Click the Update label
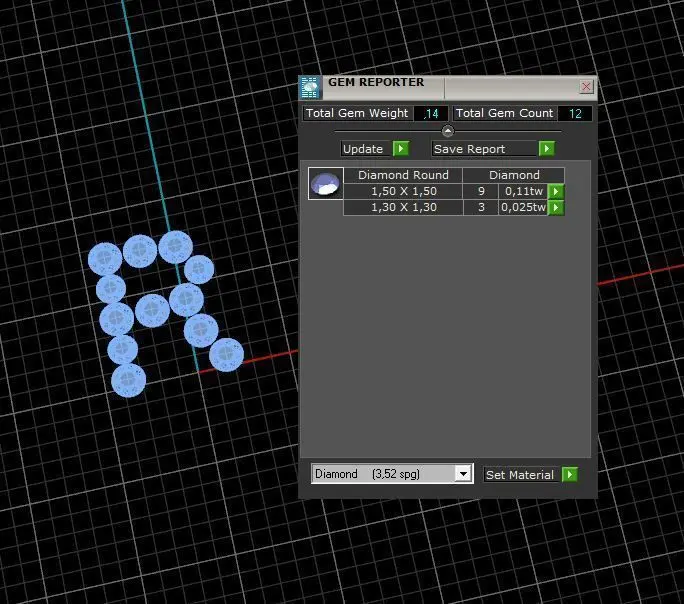The image size is (684, 604). (363, 149)
